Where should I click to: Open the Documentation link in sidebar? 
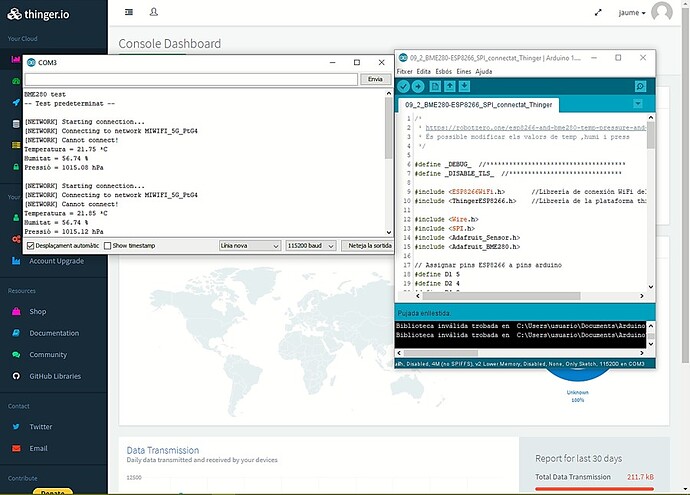tap(54, 333)
